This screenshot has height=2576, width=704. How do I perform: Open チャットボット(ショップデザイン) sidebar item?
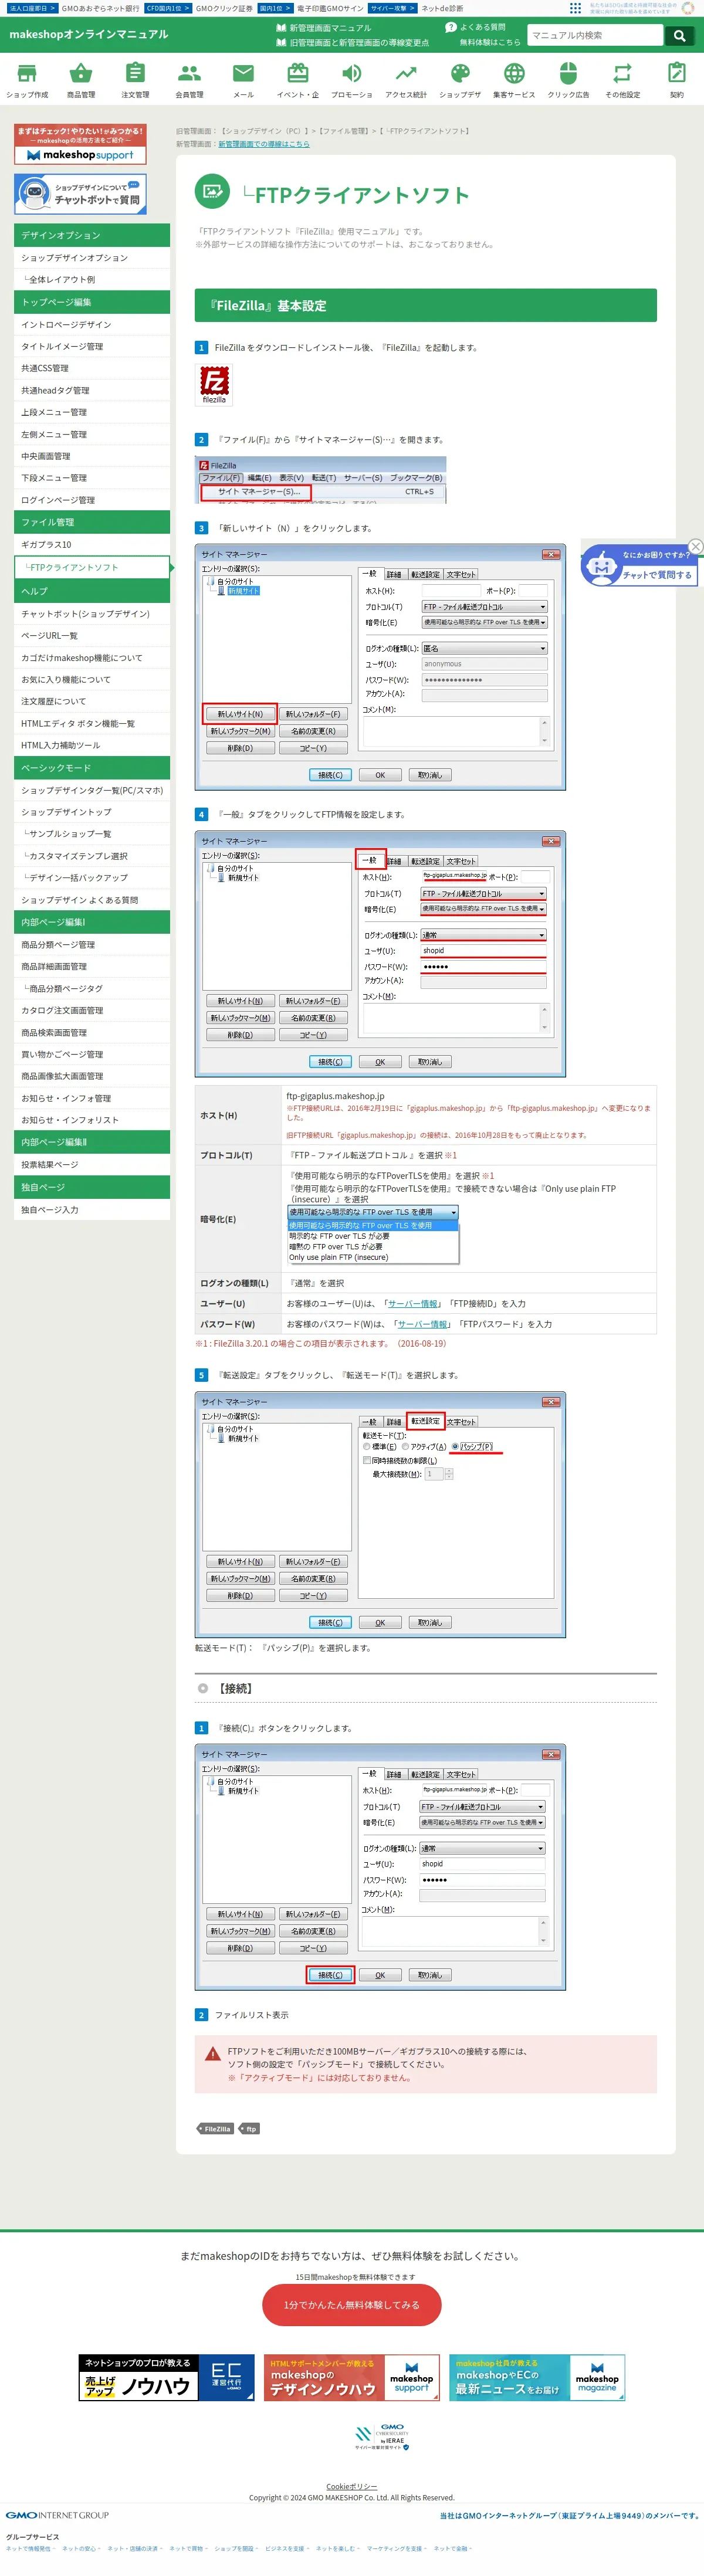(x=92, y=614)
